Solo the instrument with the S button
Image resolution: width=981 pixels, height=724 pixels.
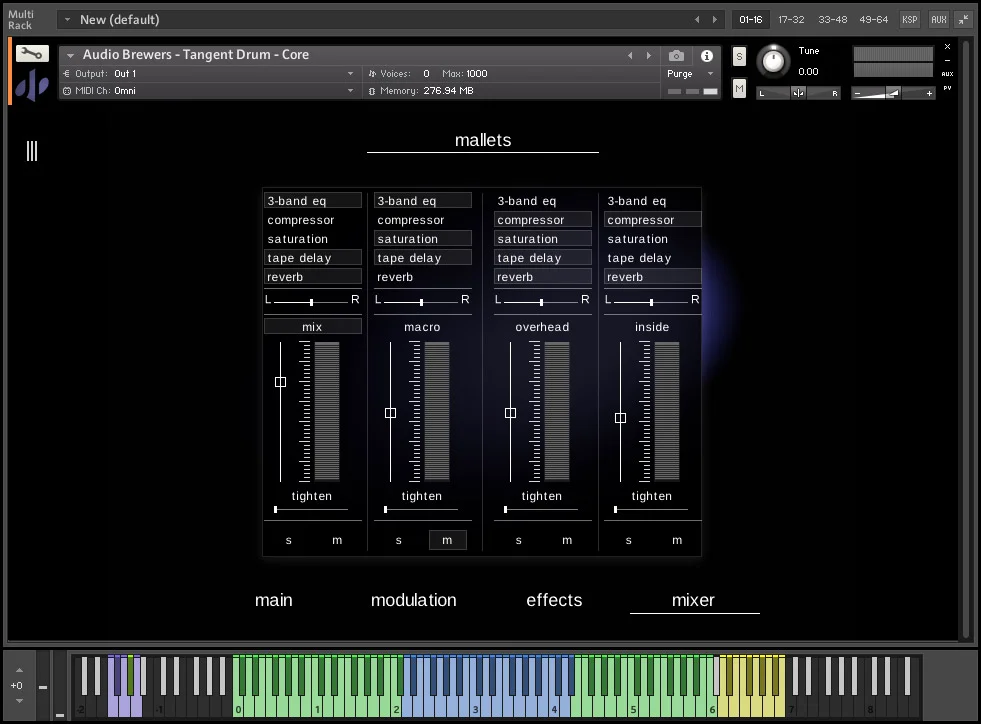(739, 56)
